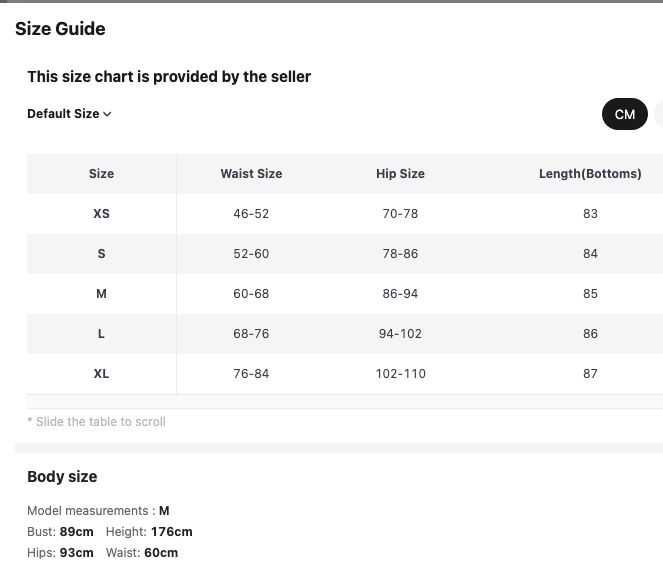
Task: Click the Length(Bottoms) column header
Action: tap(590, 174)
